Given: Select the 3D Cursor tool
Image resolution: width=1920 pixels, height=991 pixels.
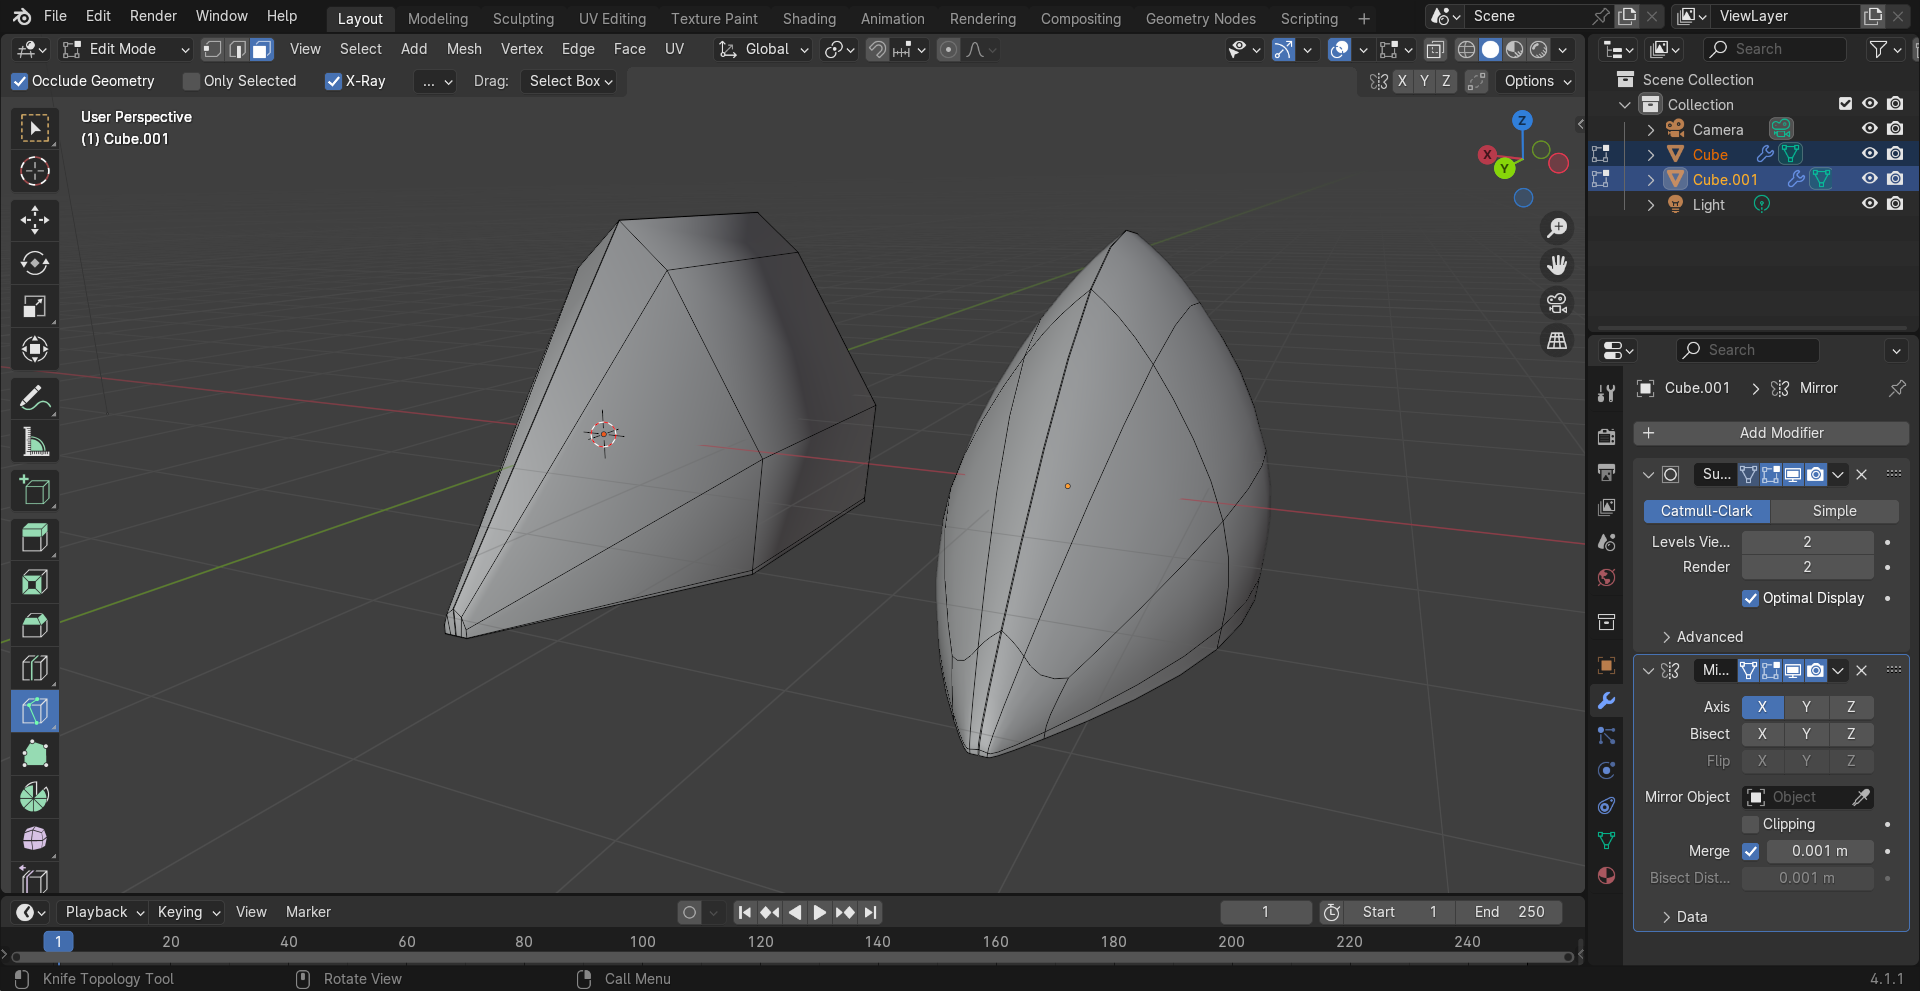Looking at the screenshot, I should [x=35, y=171].
